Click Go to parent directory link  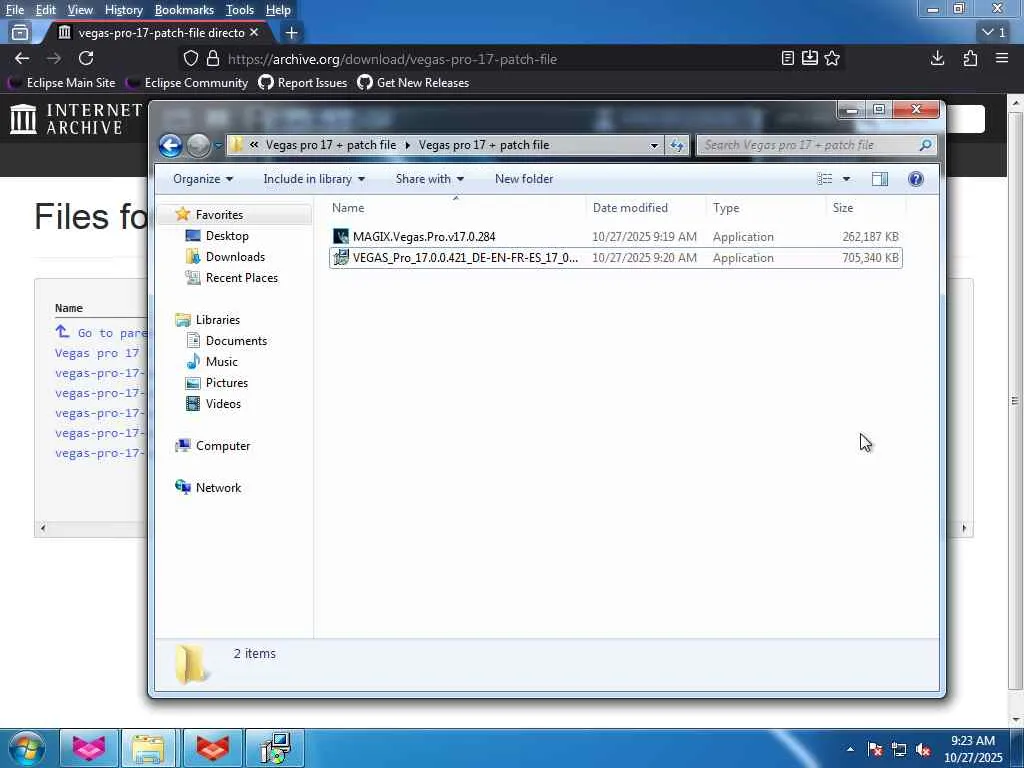point(103,332)
